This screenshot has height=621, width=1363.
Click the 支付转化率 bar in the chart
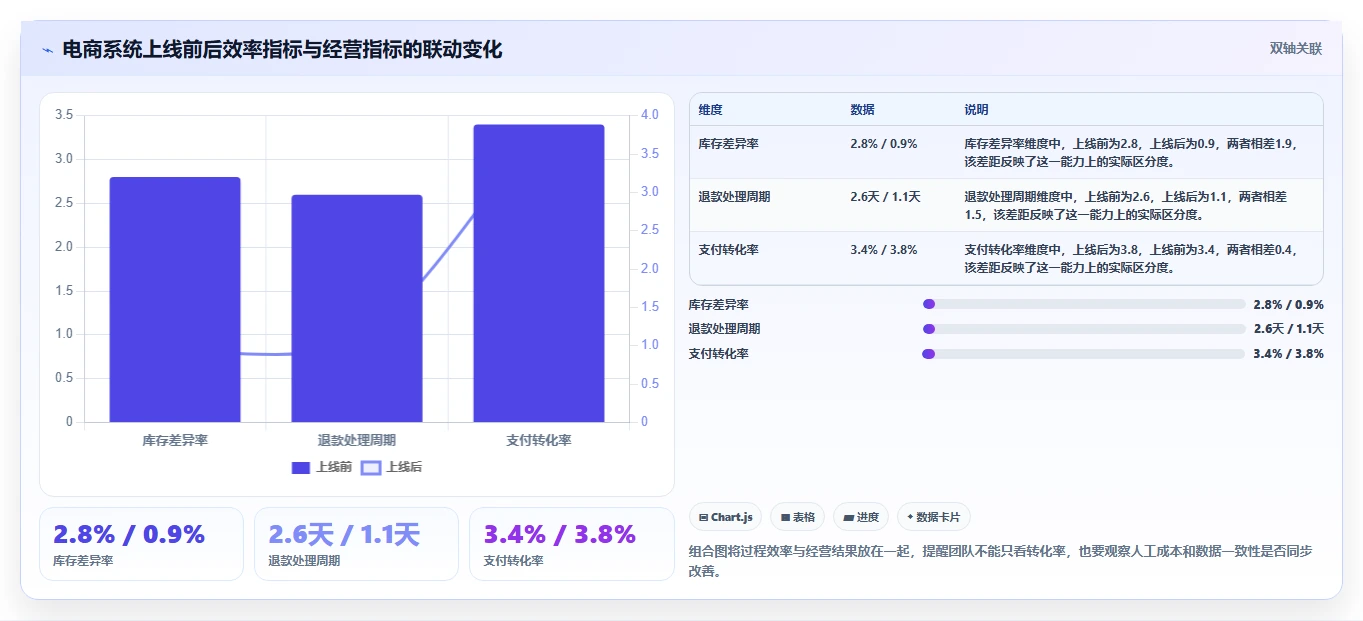click(x=539, y=273)
